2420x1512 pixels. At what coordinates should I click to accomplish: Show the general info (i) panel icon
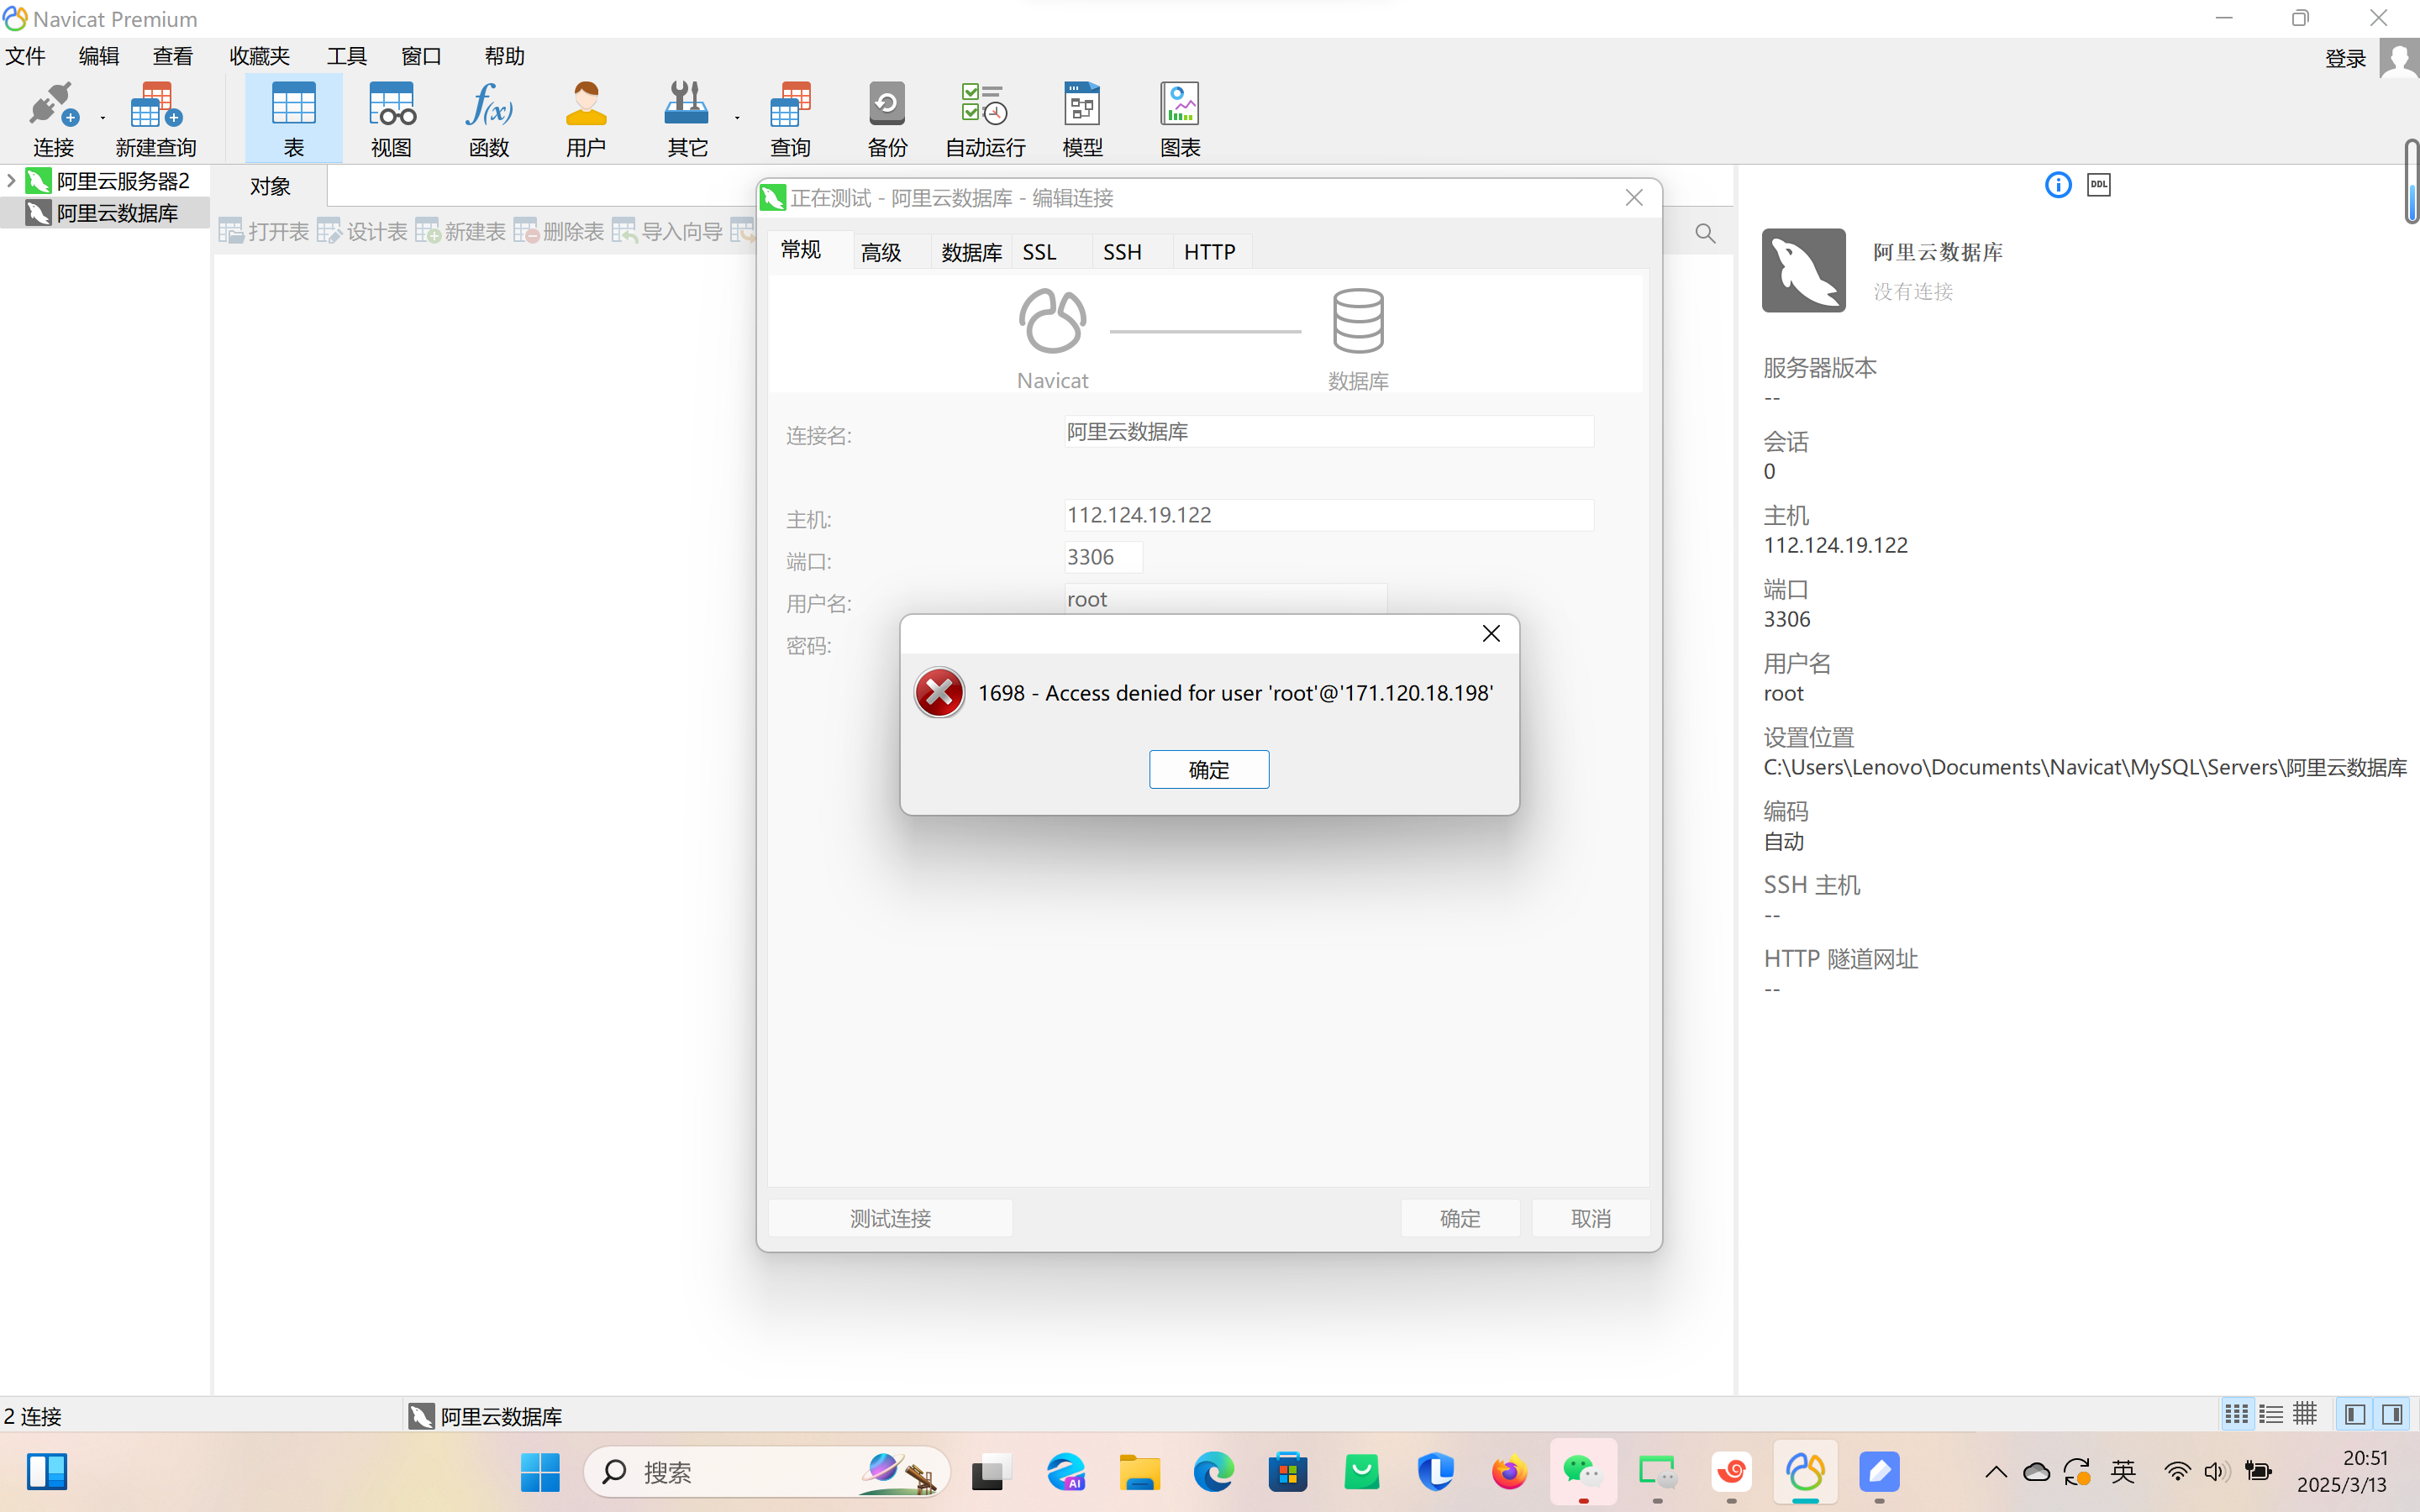(x=2058, y=185)
